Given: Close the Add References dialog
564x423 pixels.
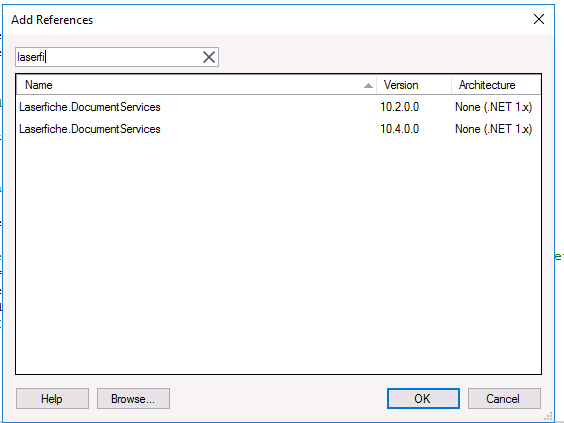Looking at the screenshot, I should point(539,19).
